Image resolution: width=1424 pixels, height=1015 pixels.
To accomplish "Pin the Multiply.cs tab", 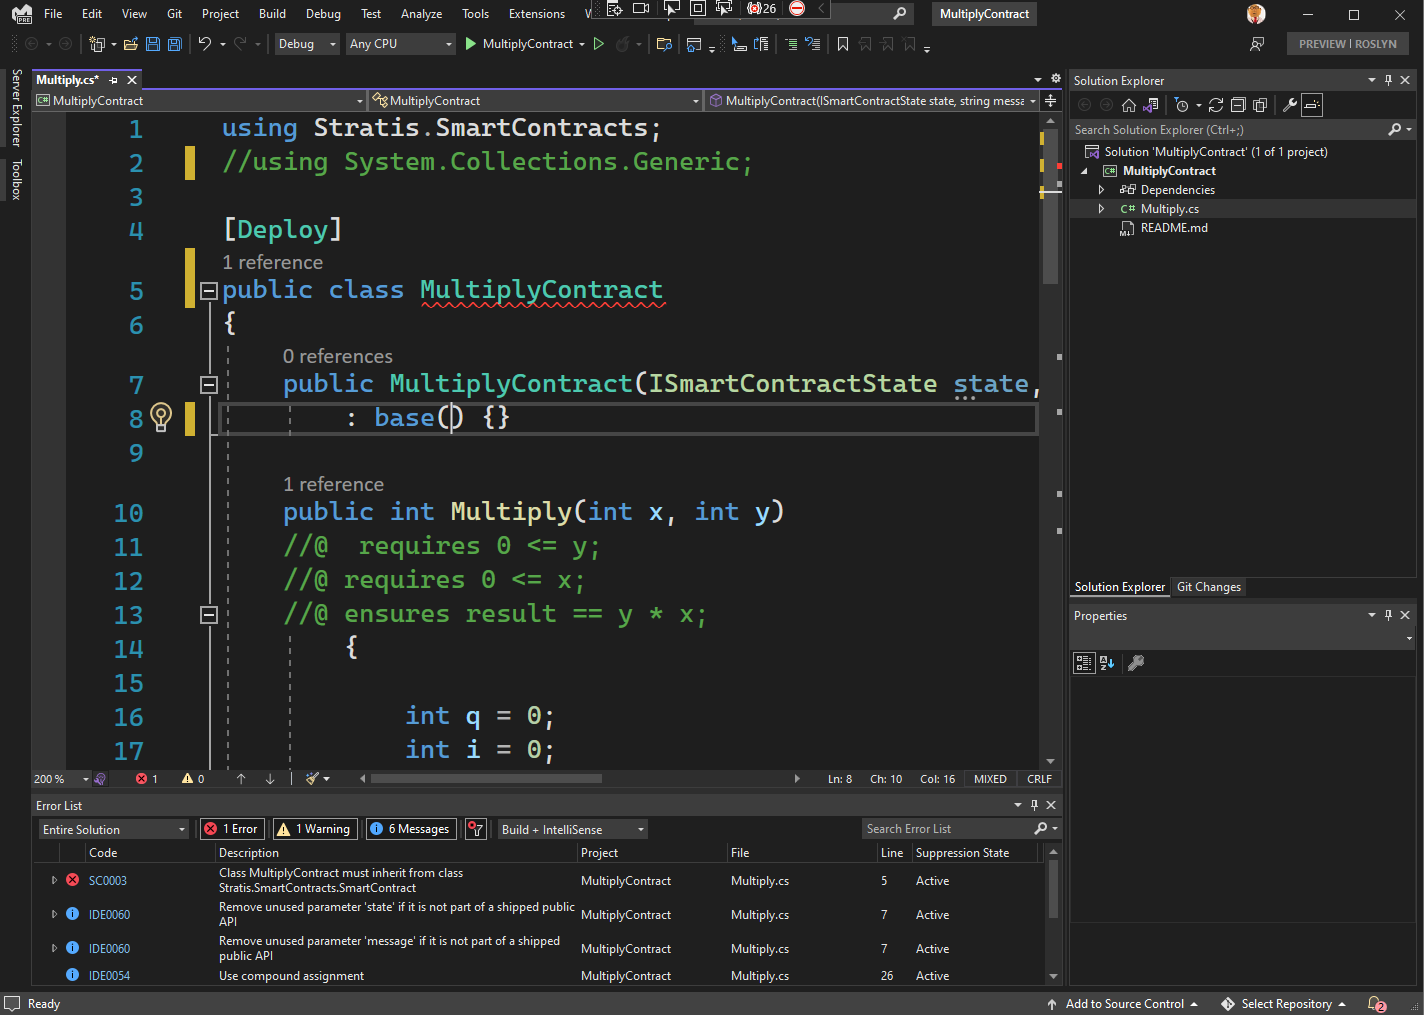I will (113, 80).
